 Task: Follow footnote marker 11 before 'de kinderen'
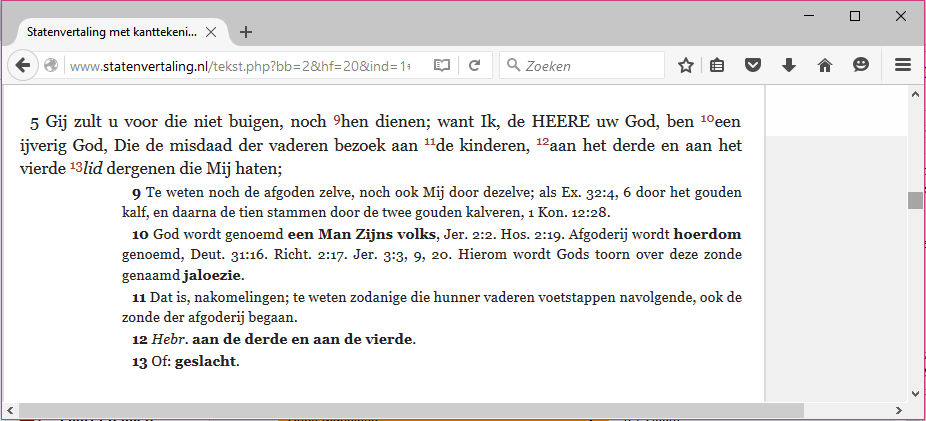(430, 142)
